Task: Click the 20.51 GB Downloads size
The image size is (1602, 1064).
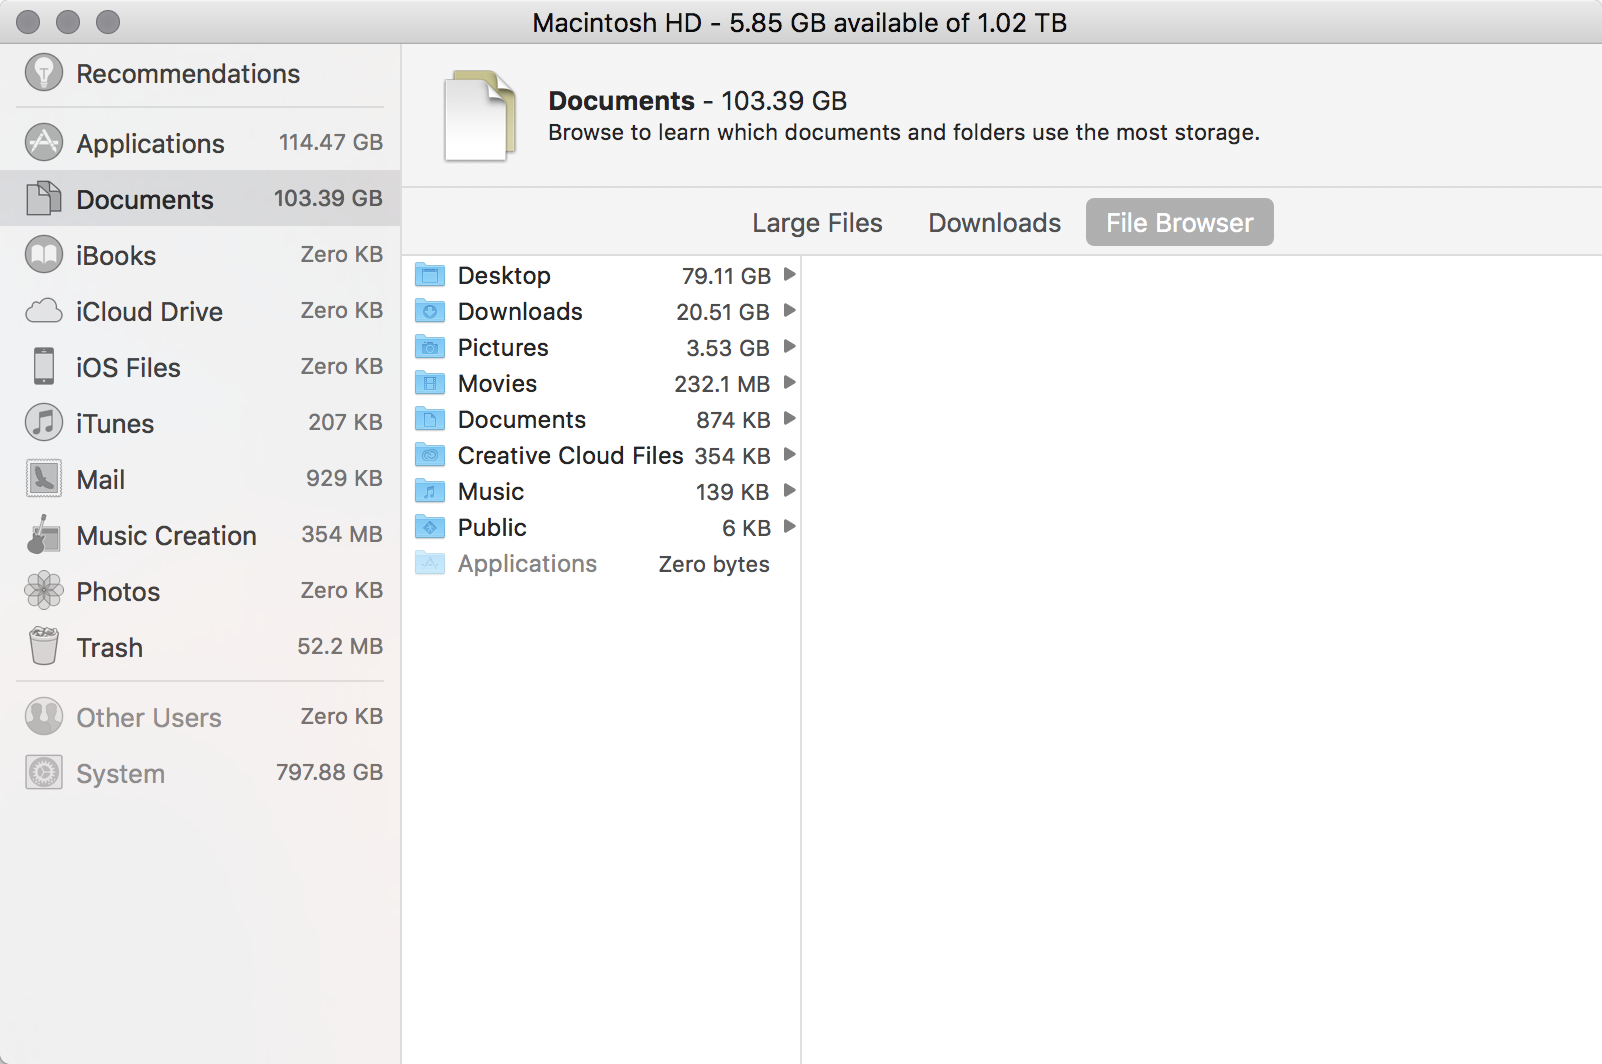Action: click(723, 312)
